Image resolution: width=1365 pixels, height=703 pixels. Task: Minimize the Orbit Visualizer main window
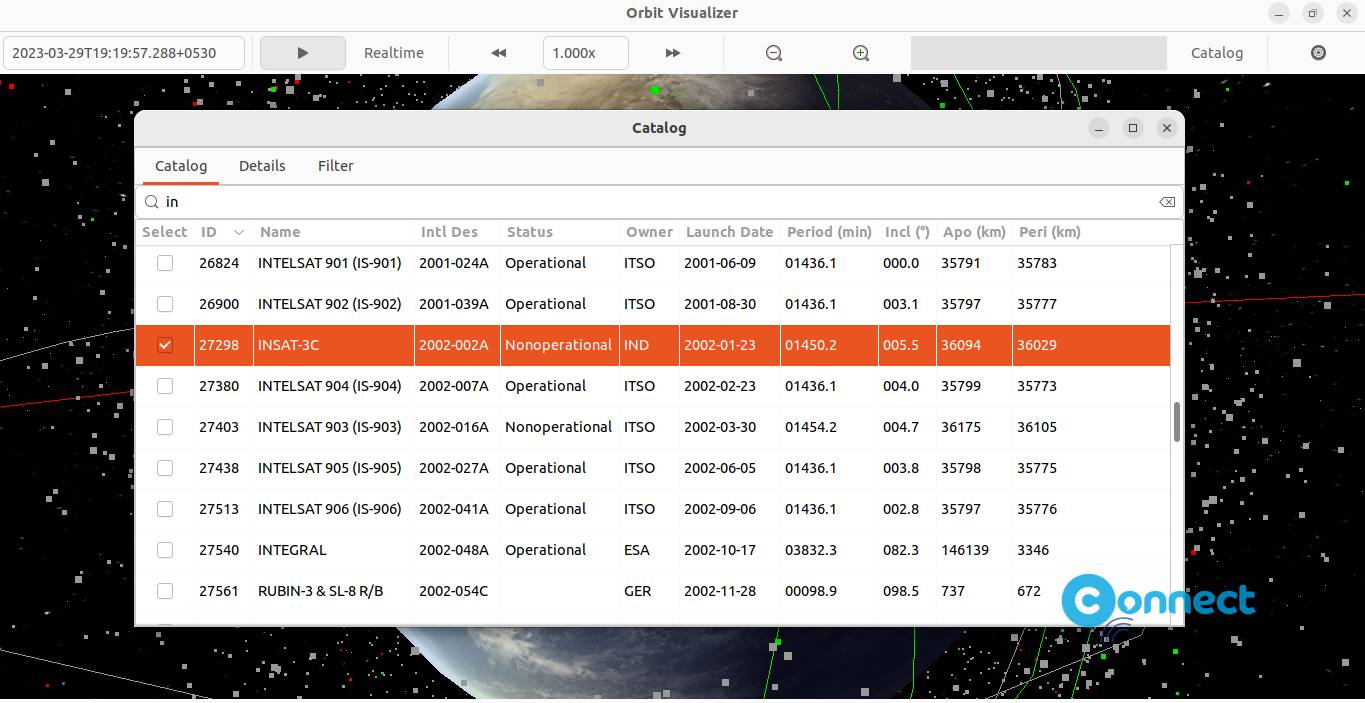tap(1279, 13)
